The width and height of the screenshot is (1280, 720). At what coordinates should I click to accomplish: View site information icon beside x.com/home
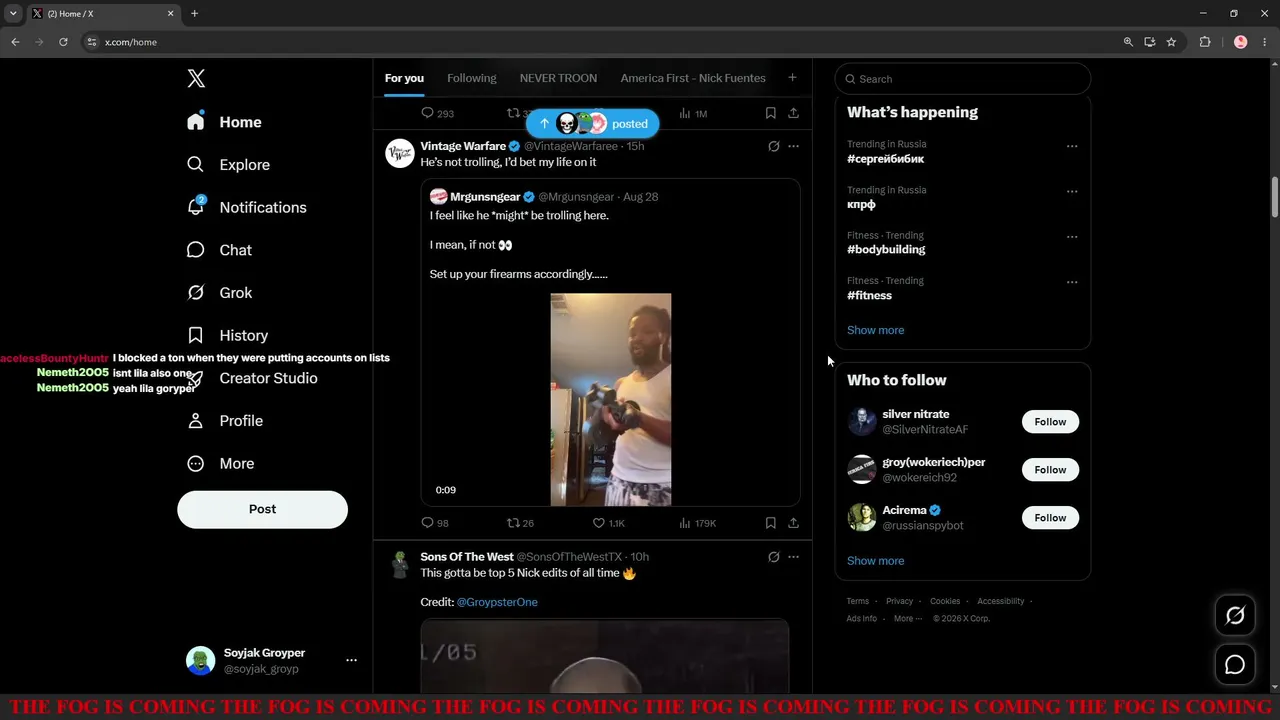[92, 42]
